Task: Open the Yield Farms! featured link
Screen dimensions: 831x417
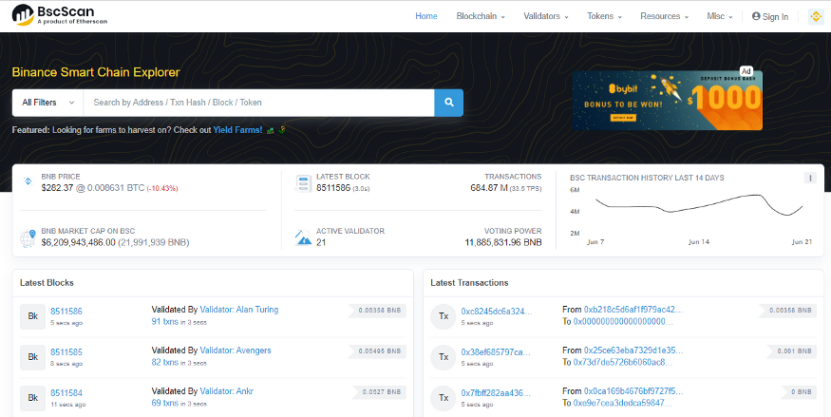Action: [237, 130]
